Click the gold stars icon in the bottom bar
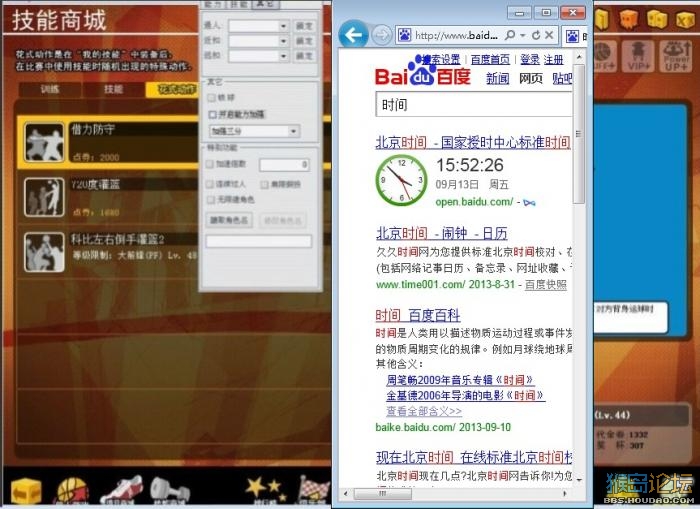This screenshot has height=509, width=700. point(266,490)
